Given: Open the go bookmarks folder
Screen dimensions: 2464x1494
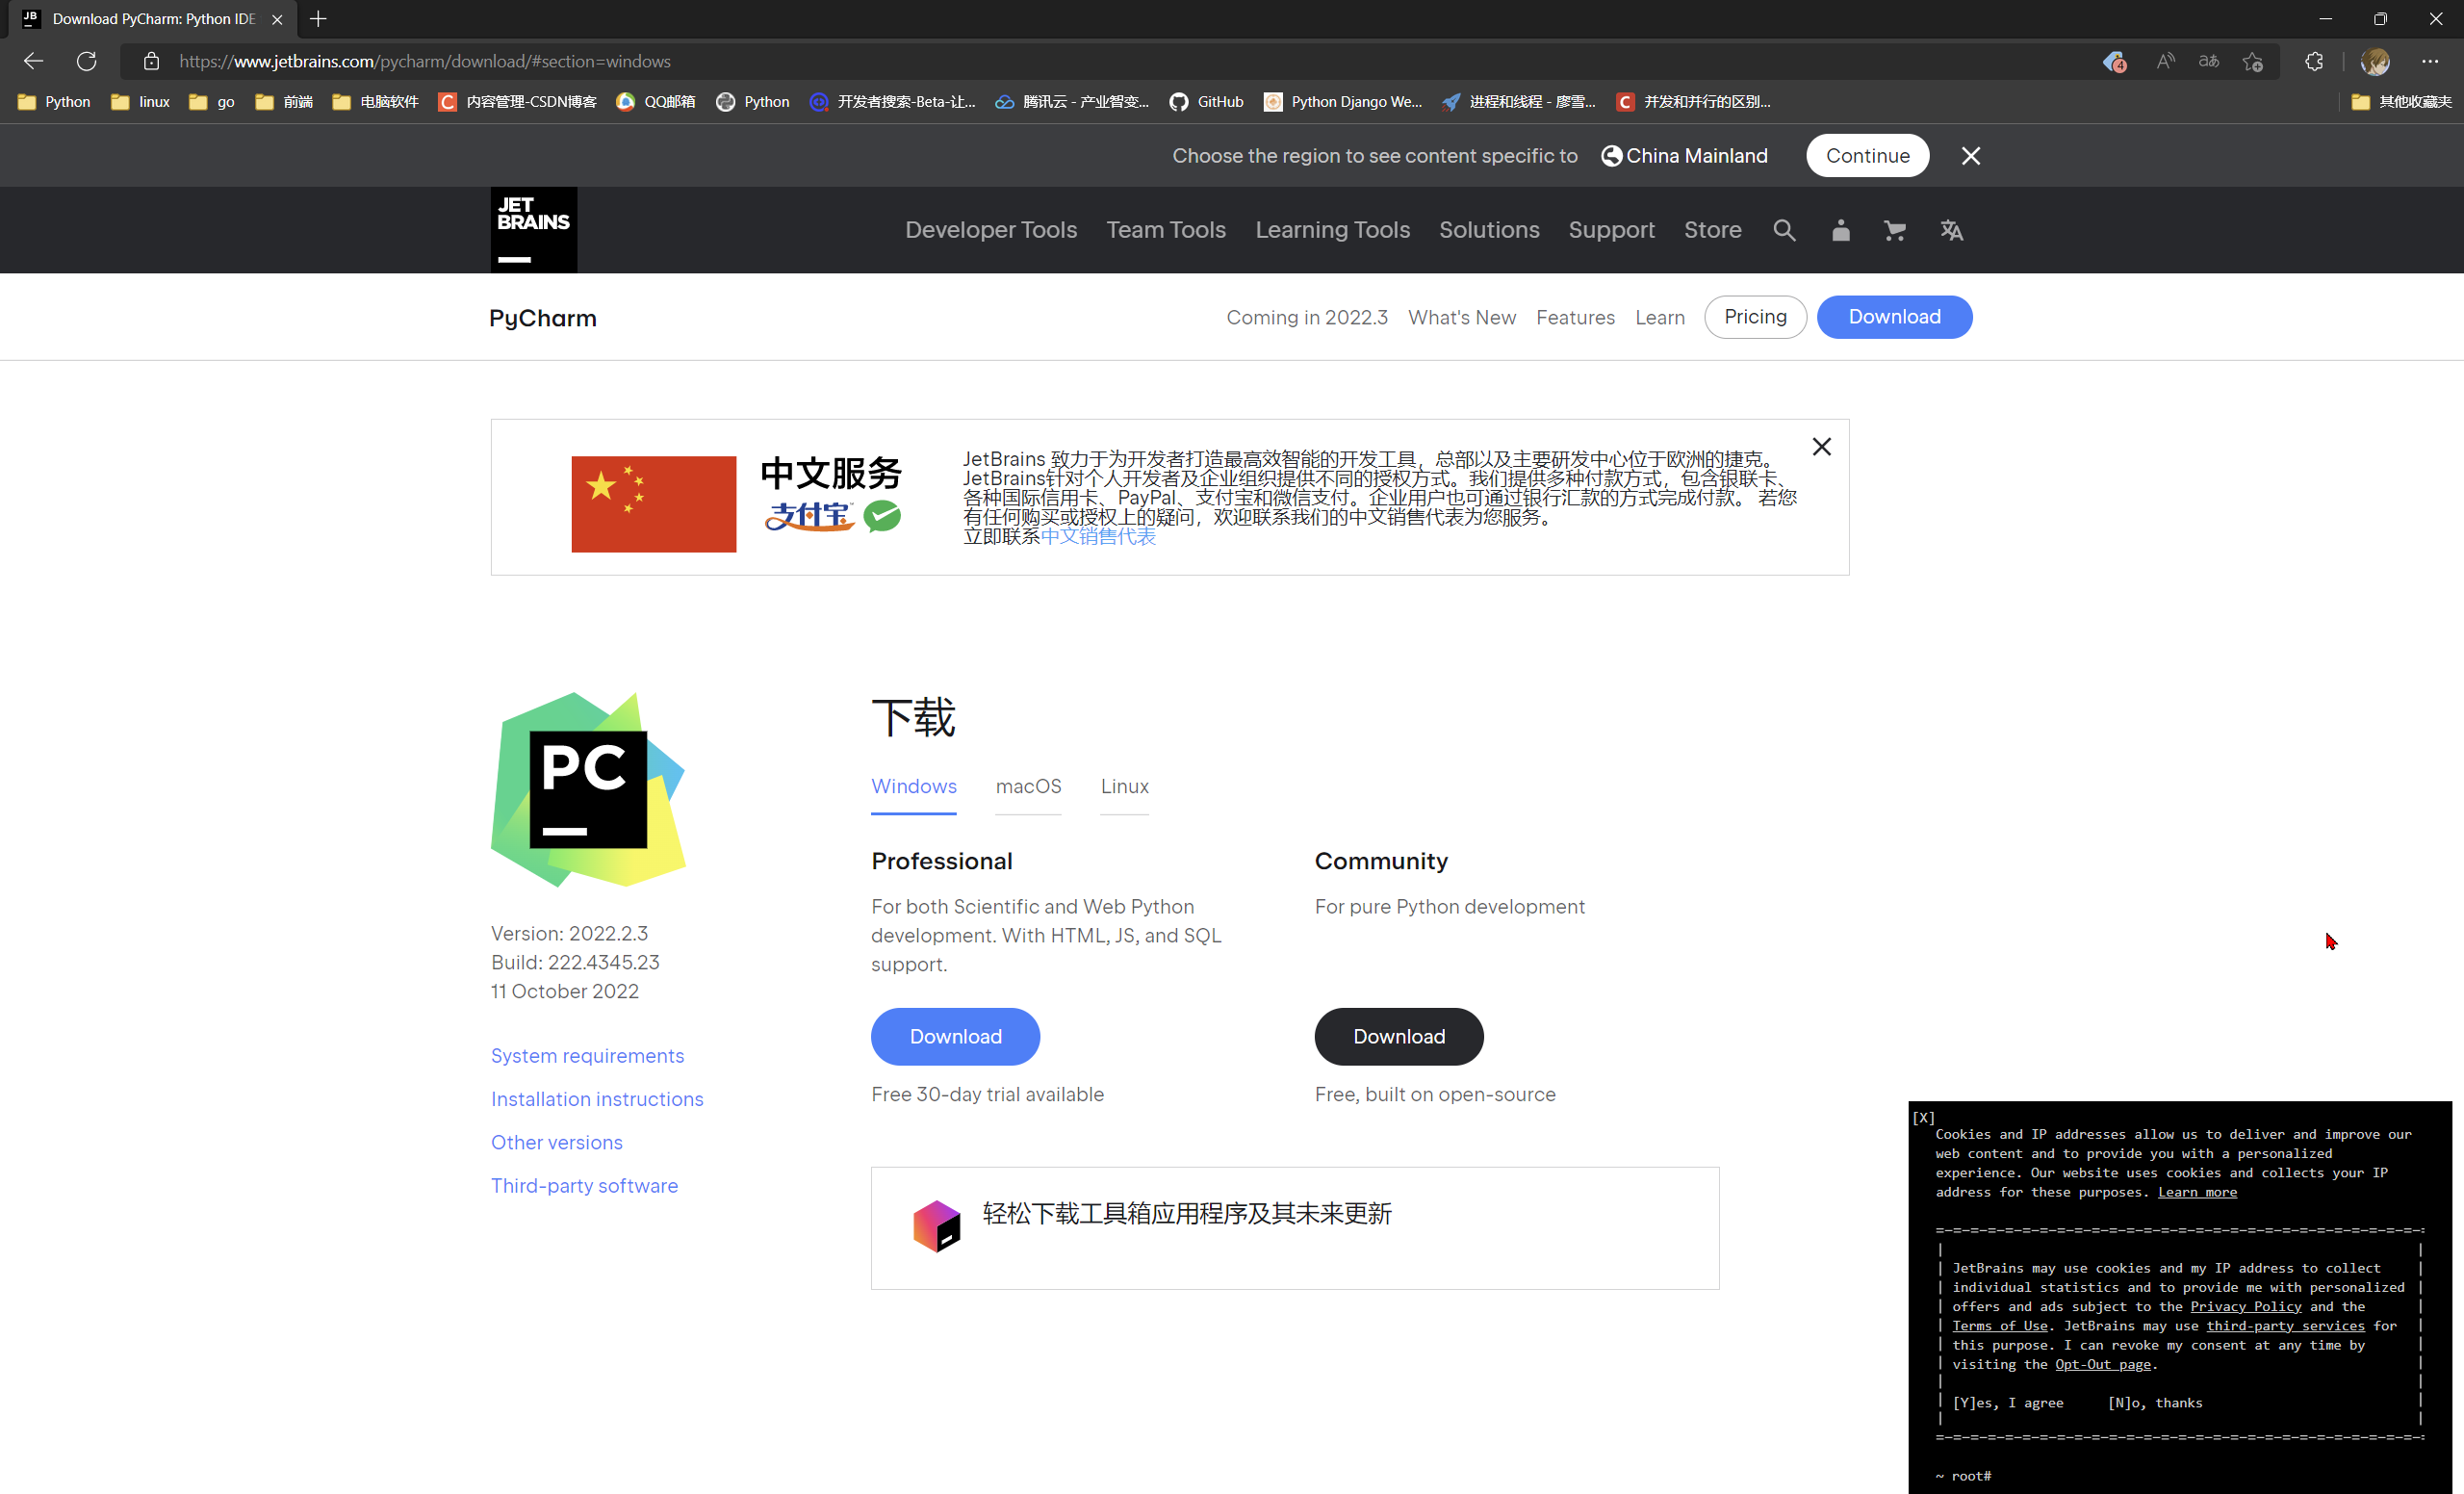Looking at the screenshot, I should [212, 102].
